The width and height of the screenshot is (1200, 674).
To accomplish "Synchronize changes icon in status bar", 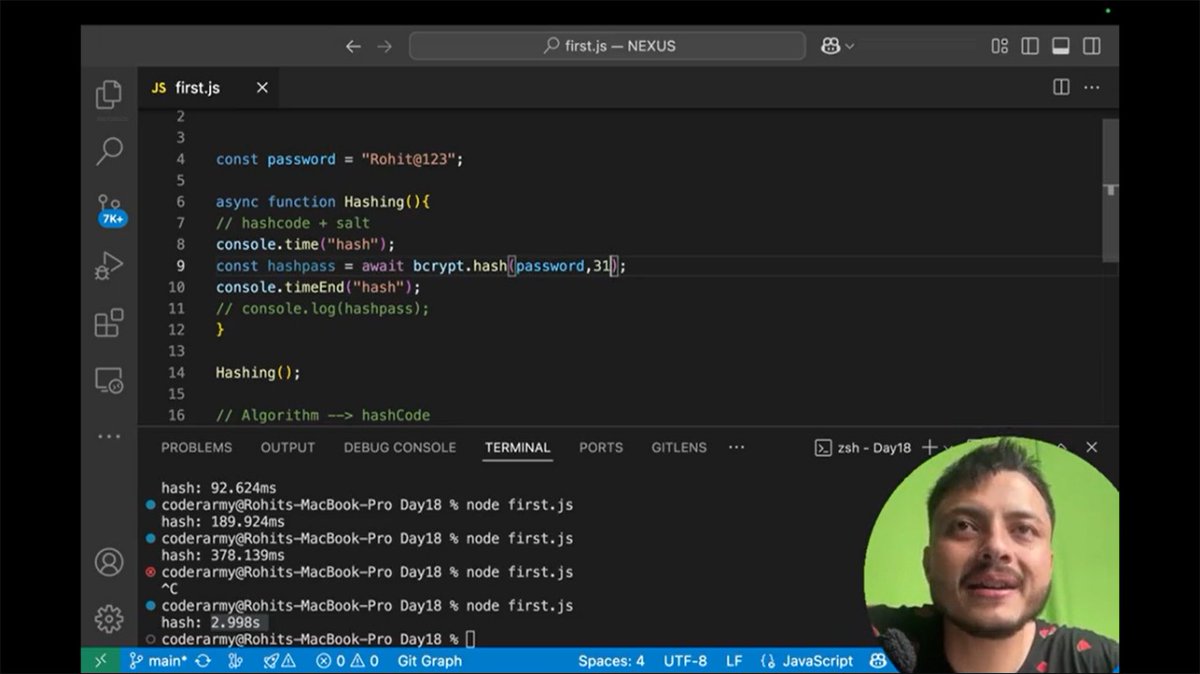I will (203, 661).
